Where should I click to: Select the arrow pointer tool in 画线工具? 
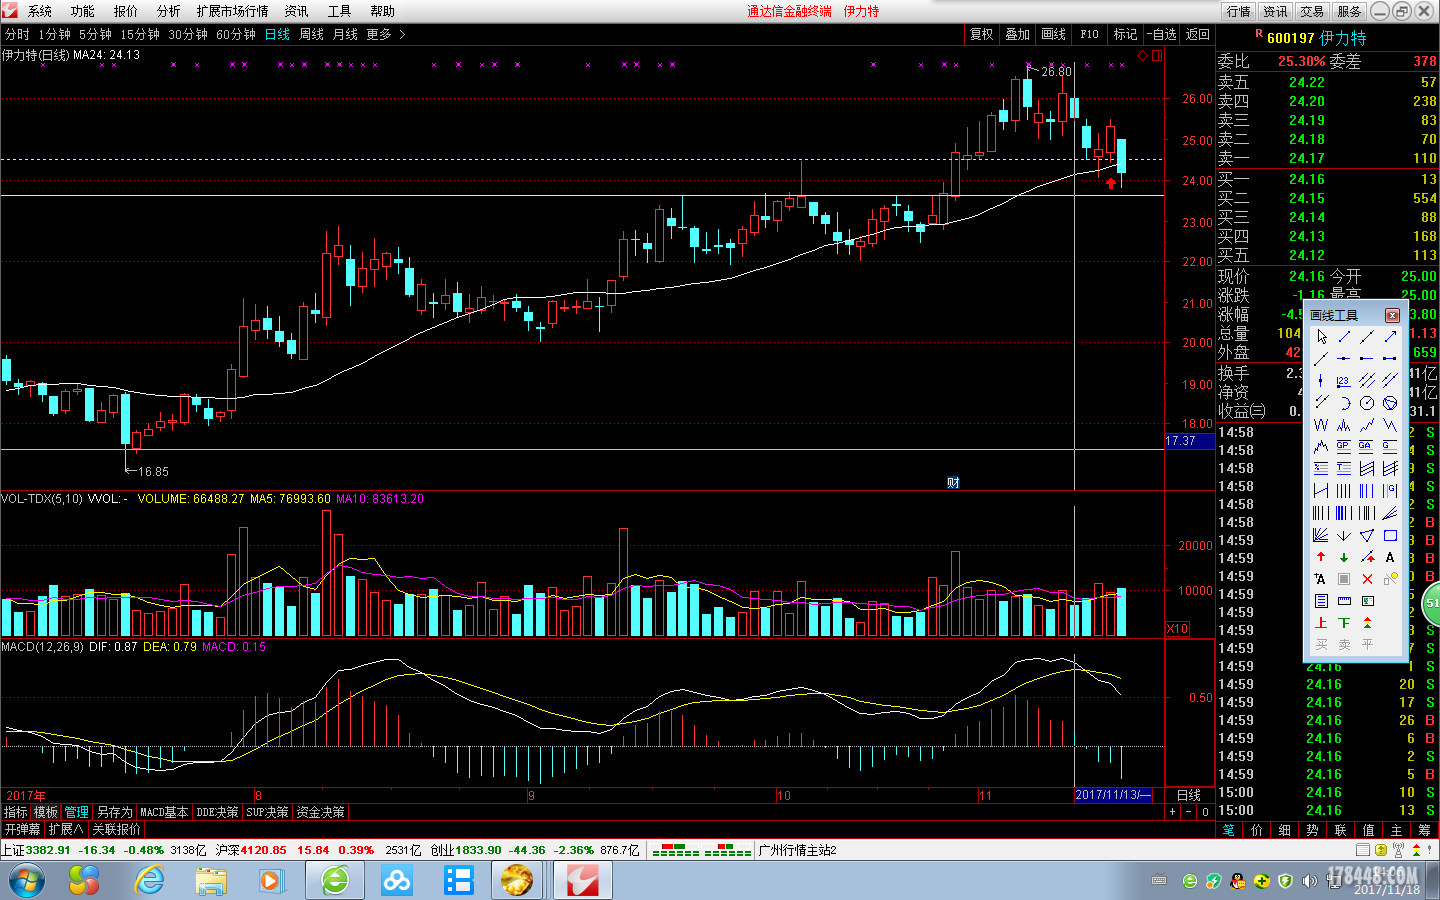tap(1321, 337)
